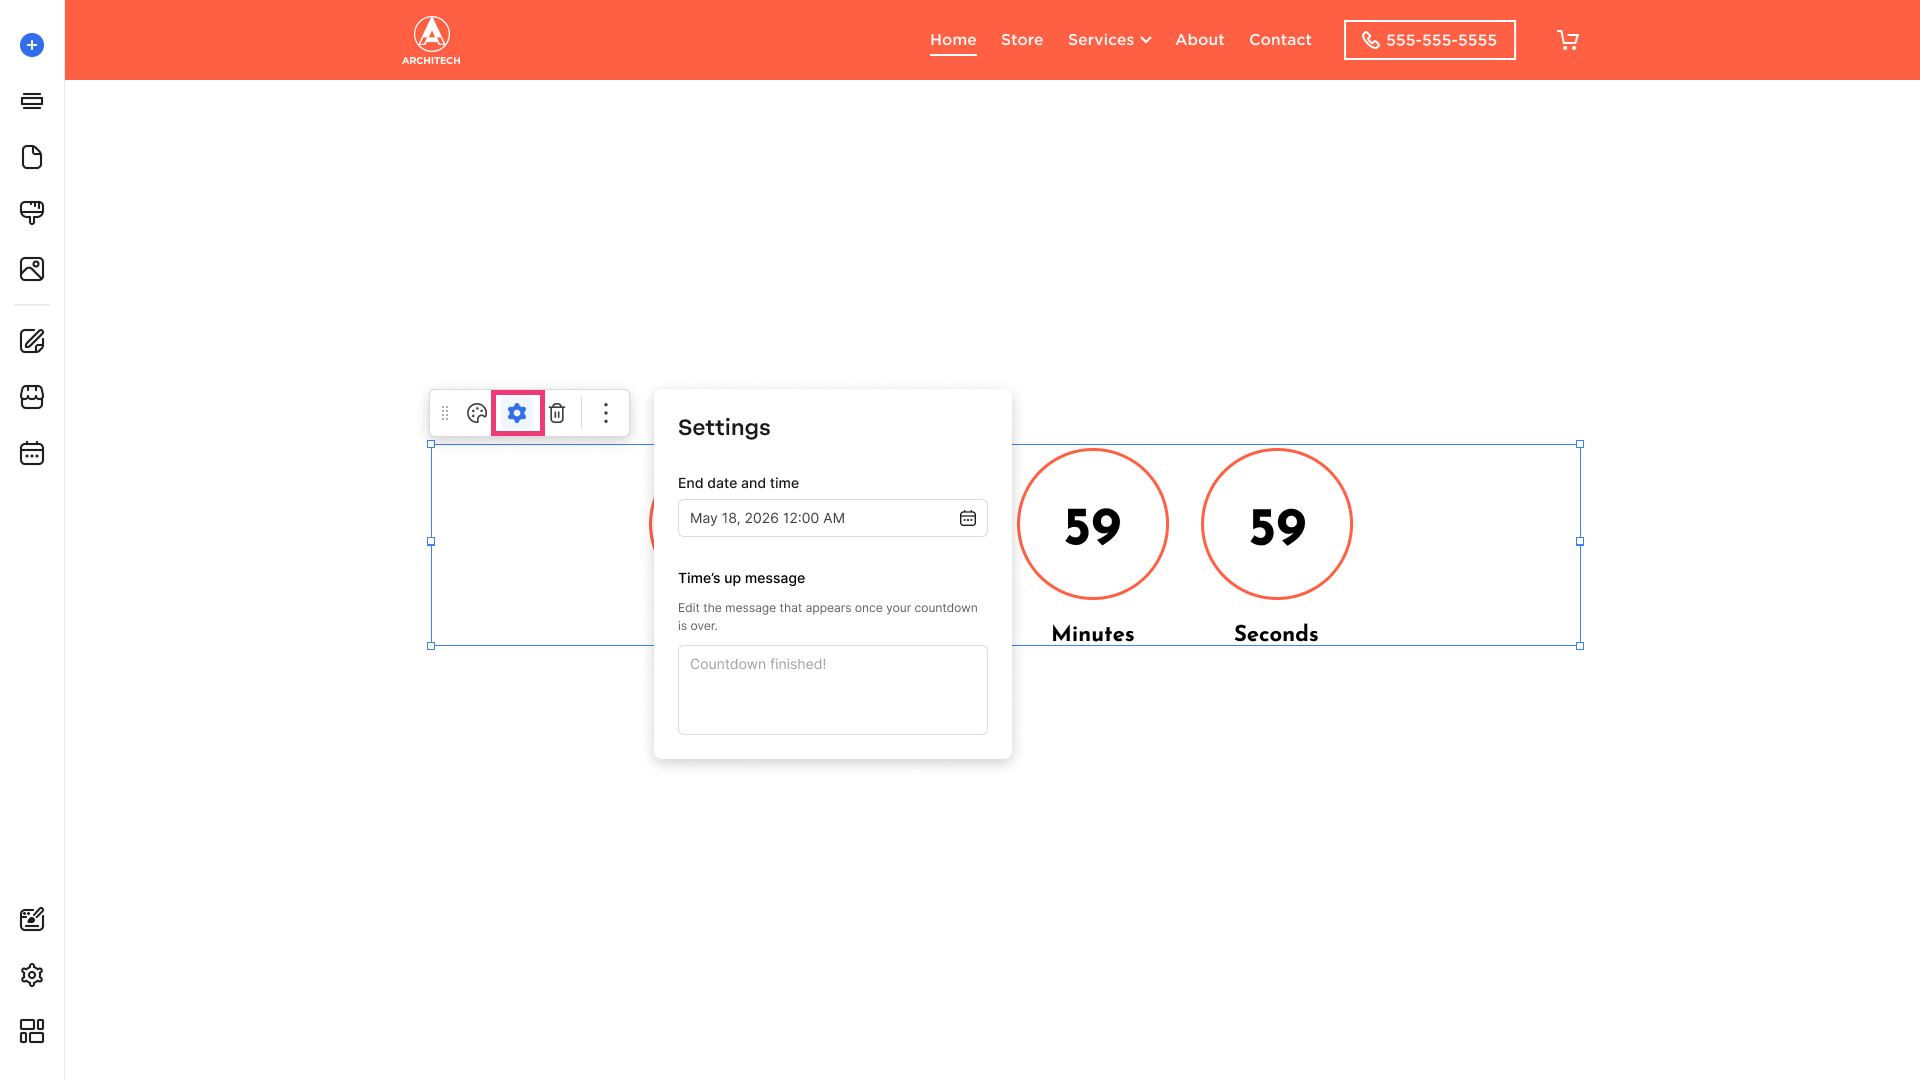Click the 555-555-5555 phone button
The width and height of the screenshot is (1920, 1080).
click(1430, 40)
